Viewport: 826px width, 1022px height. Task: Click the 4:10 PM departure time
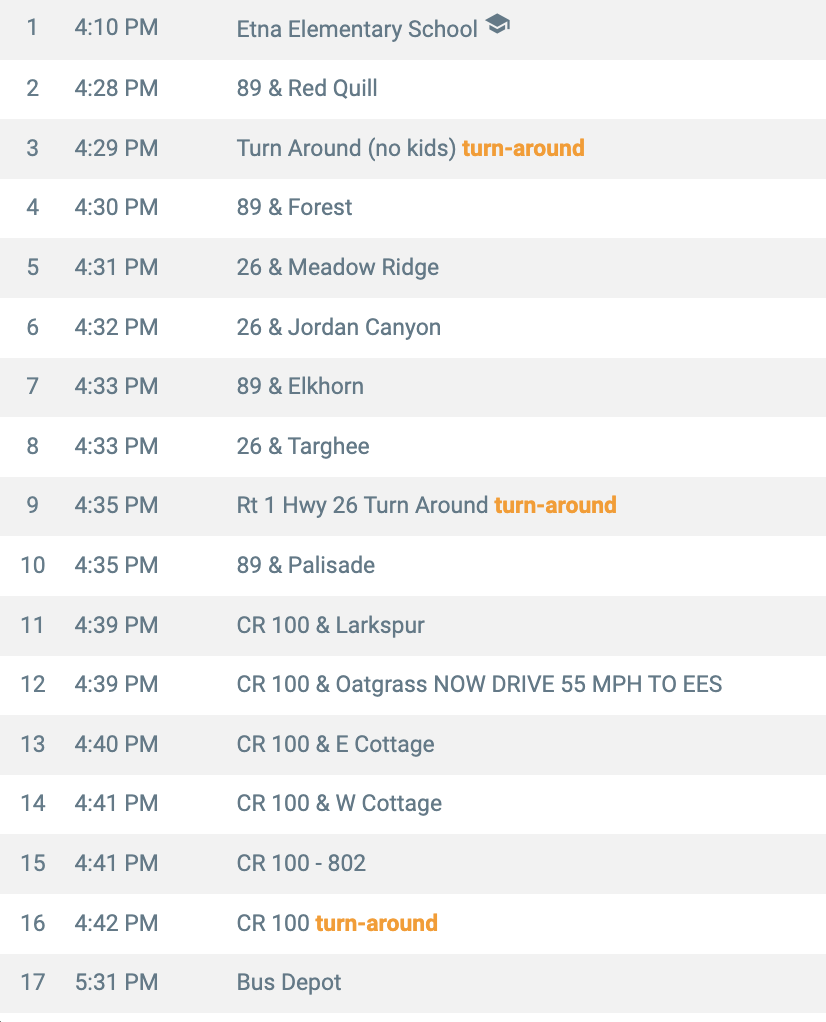(116, 28)
